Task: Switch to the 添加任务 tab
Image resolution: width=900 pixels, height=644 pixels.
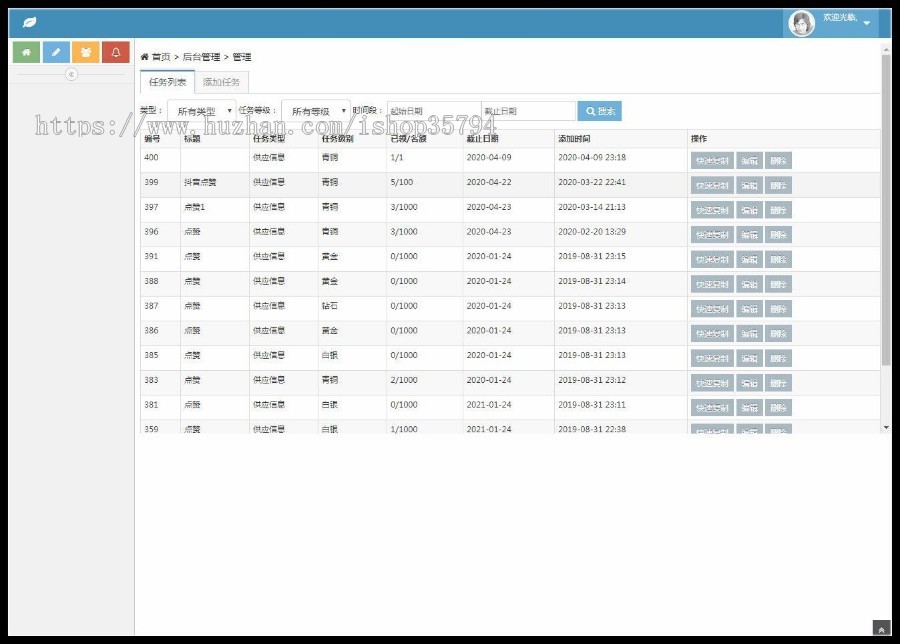Action: click(x=221, y=82)
